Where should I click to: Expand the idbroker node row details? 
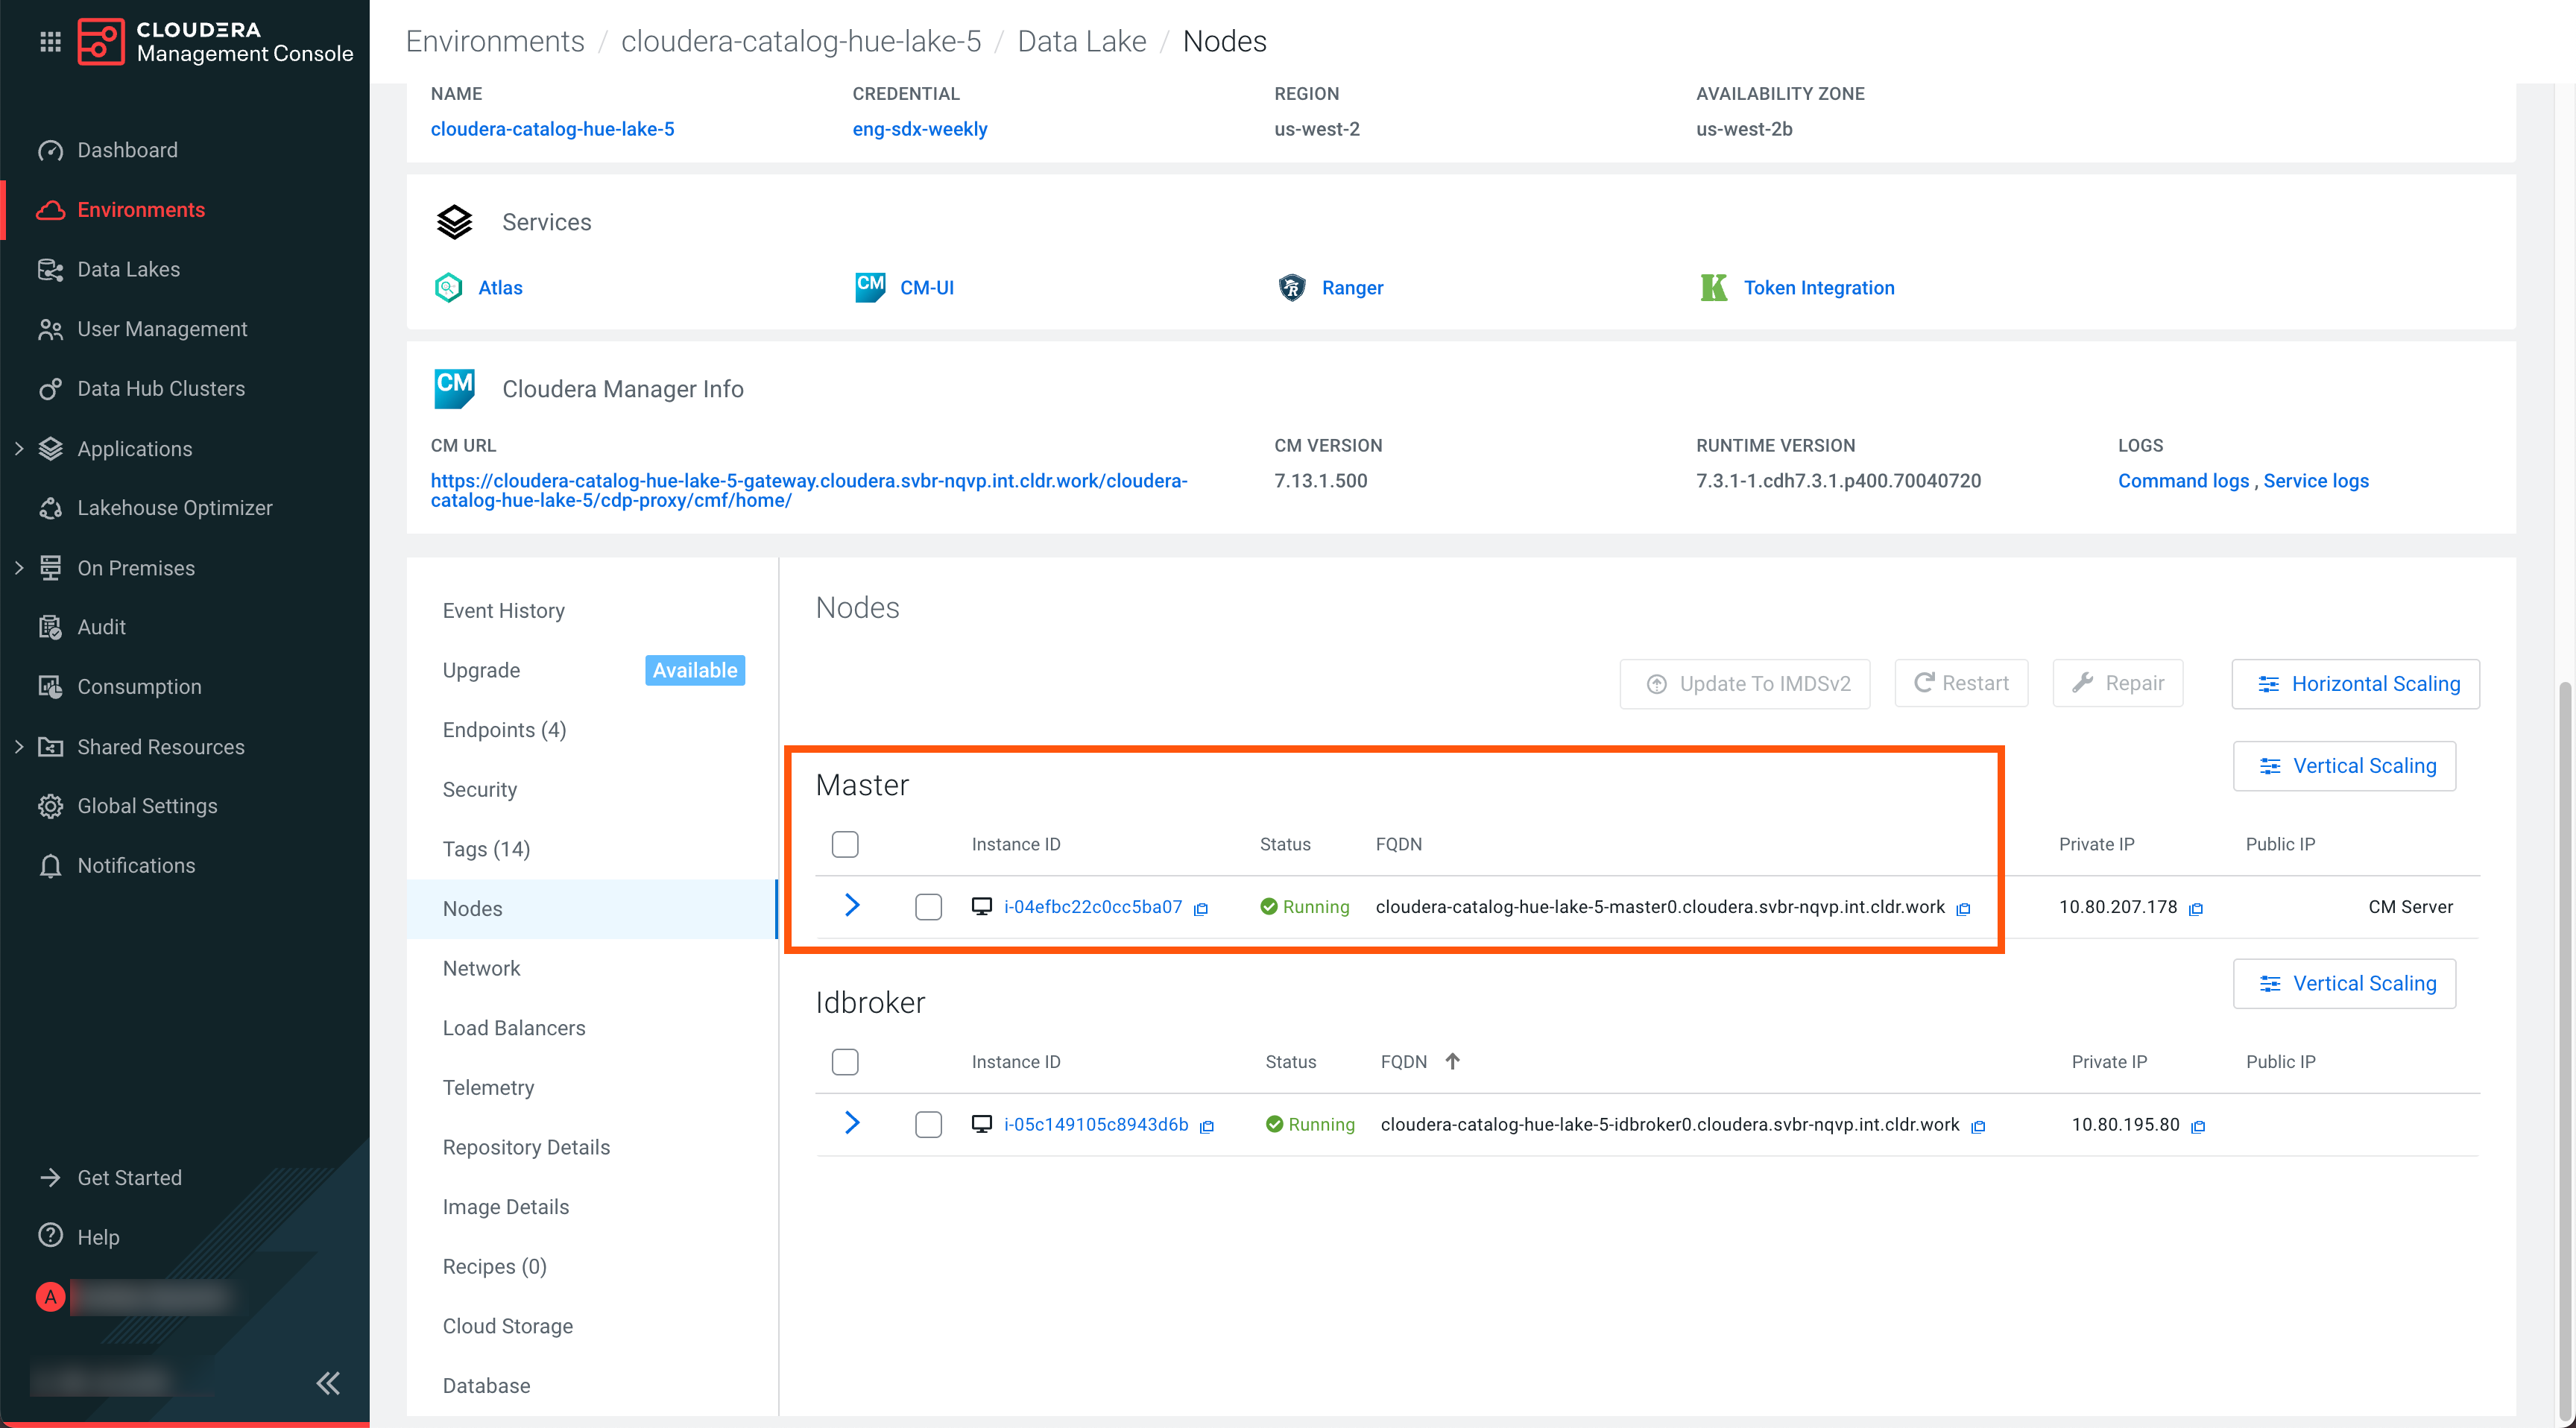pos(852,1123)
